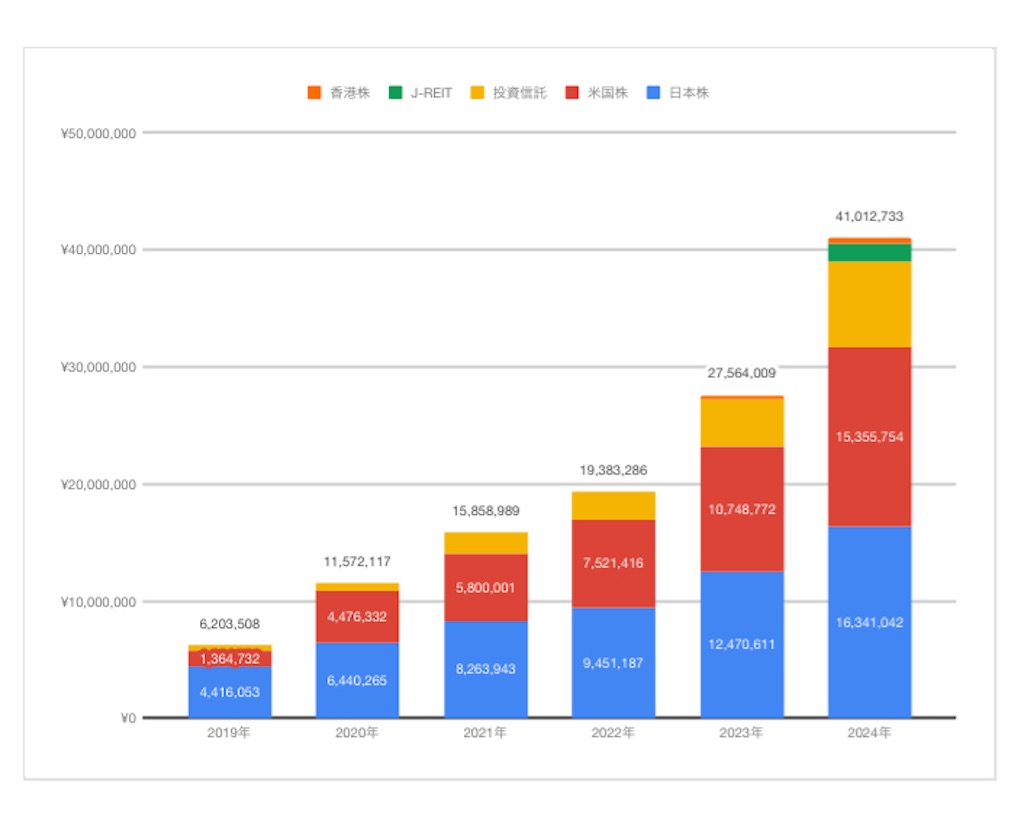Select the 米国株 legend label
This screenshot has height=820, width=1024.
pos(608,93)
